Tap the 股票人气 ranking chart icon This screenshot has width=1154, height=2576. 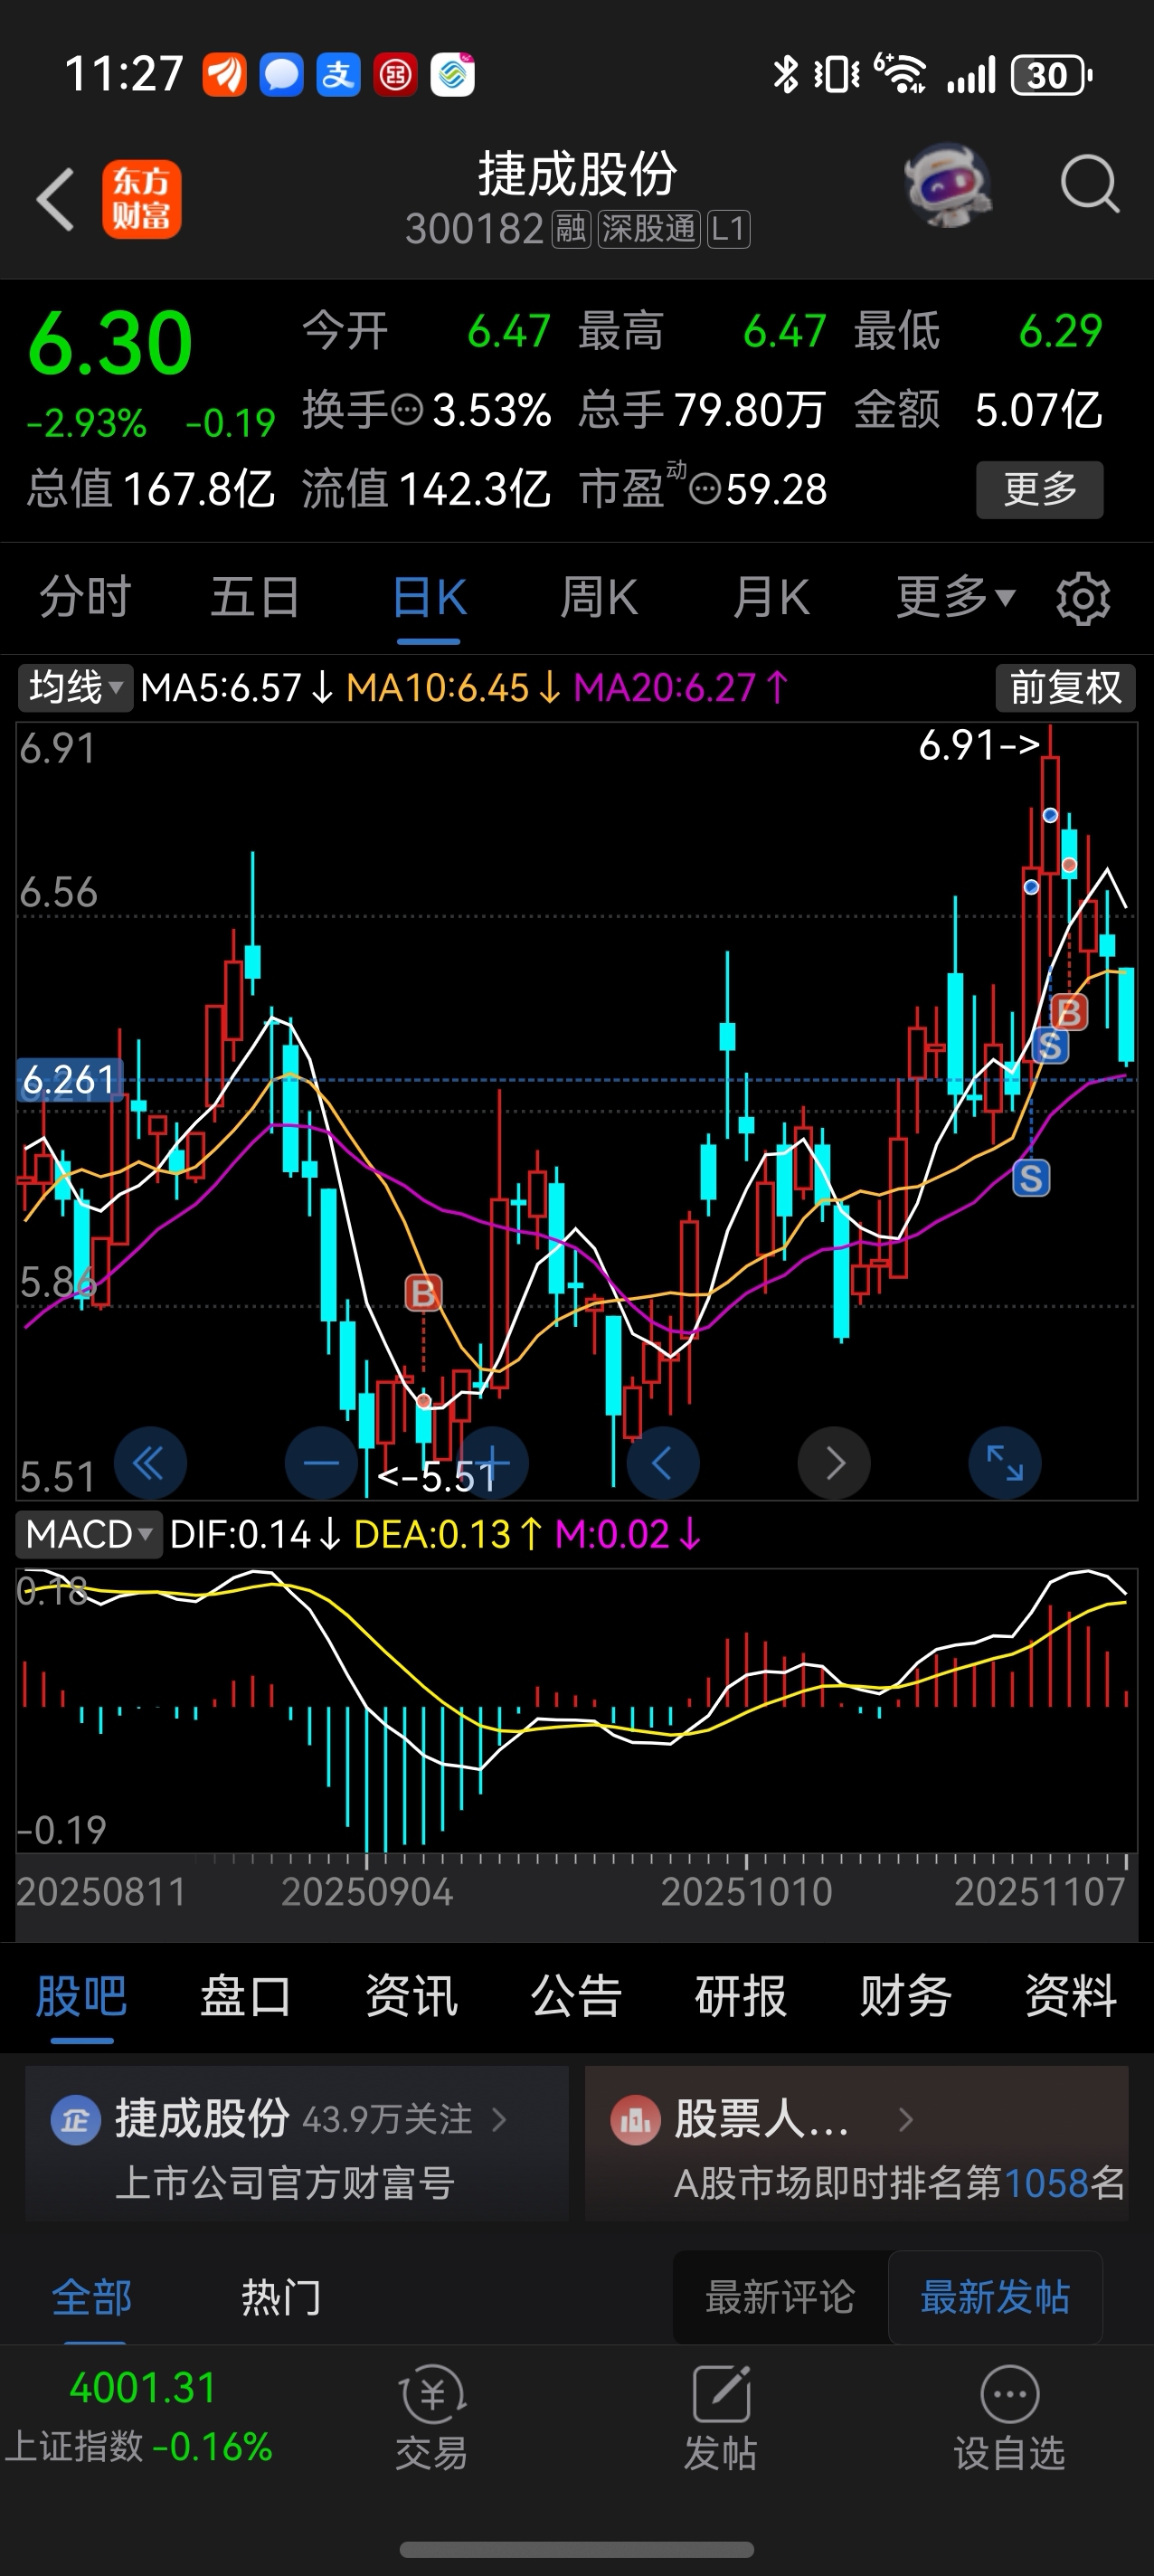[635, 2119]
